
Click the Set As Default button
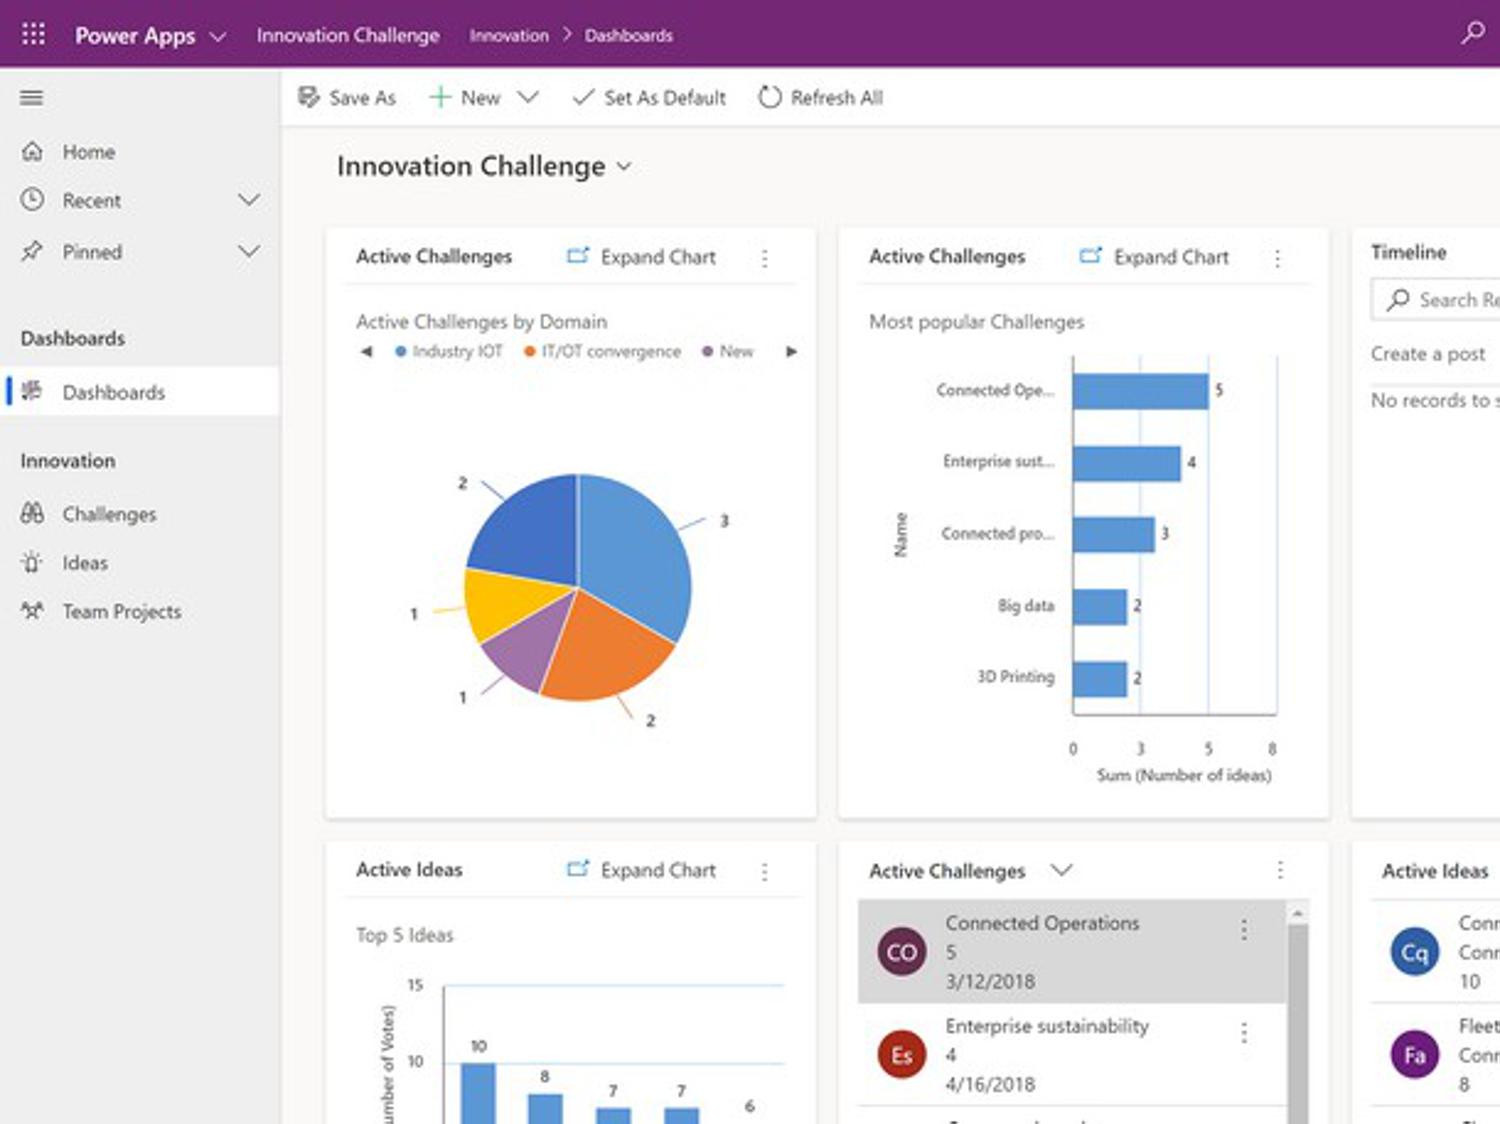[x=649, y=97]
